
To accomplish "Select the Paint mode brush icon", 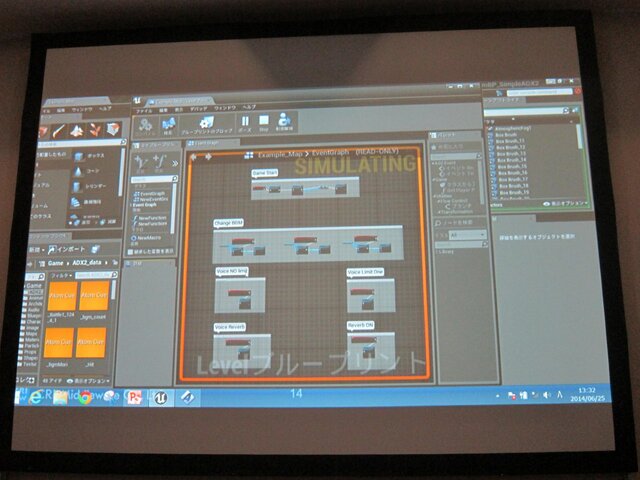I will click(x=58, y=131).
